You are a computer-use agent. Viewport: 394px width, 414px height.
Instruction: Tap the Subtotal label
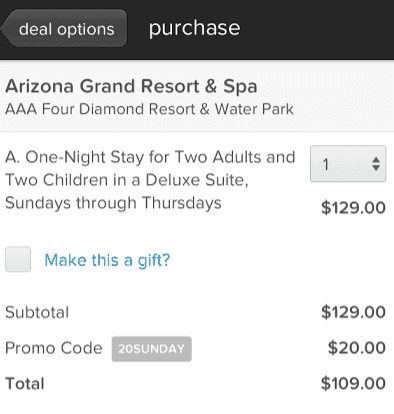point(37,313)
